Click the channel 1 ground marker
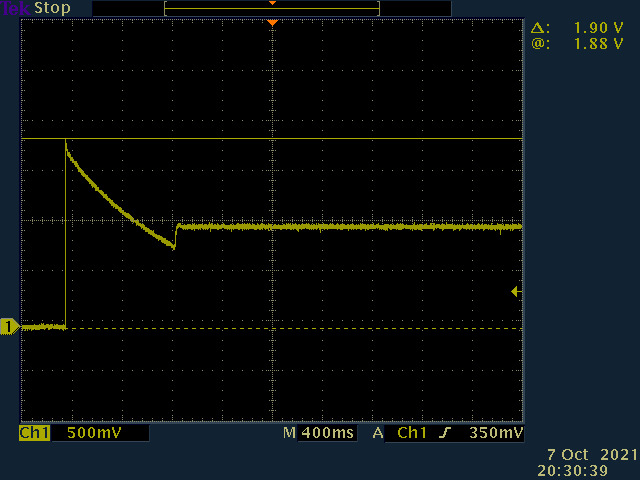This screenshot has height=480, width=640. [9, 327]
